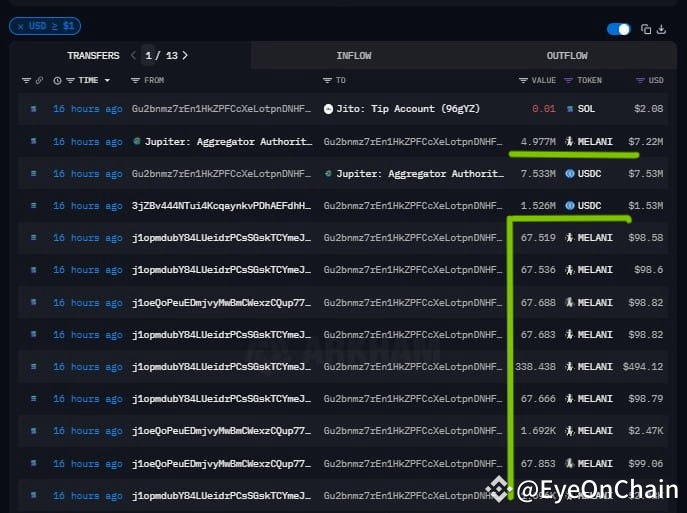Open the SOL token link
687x513 pixels.
[586, 109]
